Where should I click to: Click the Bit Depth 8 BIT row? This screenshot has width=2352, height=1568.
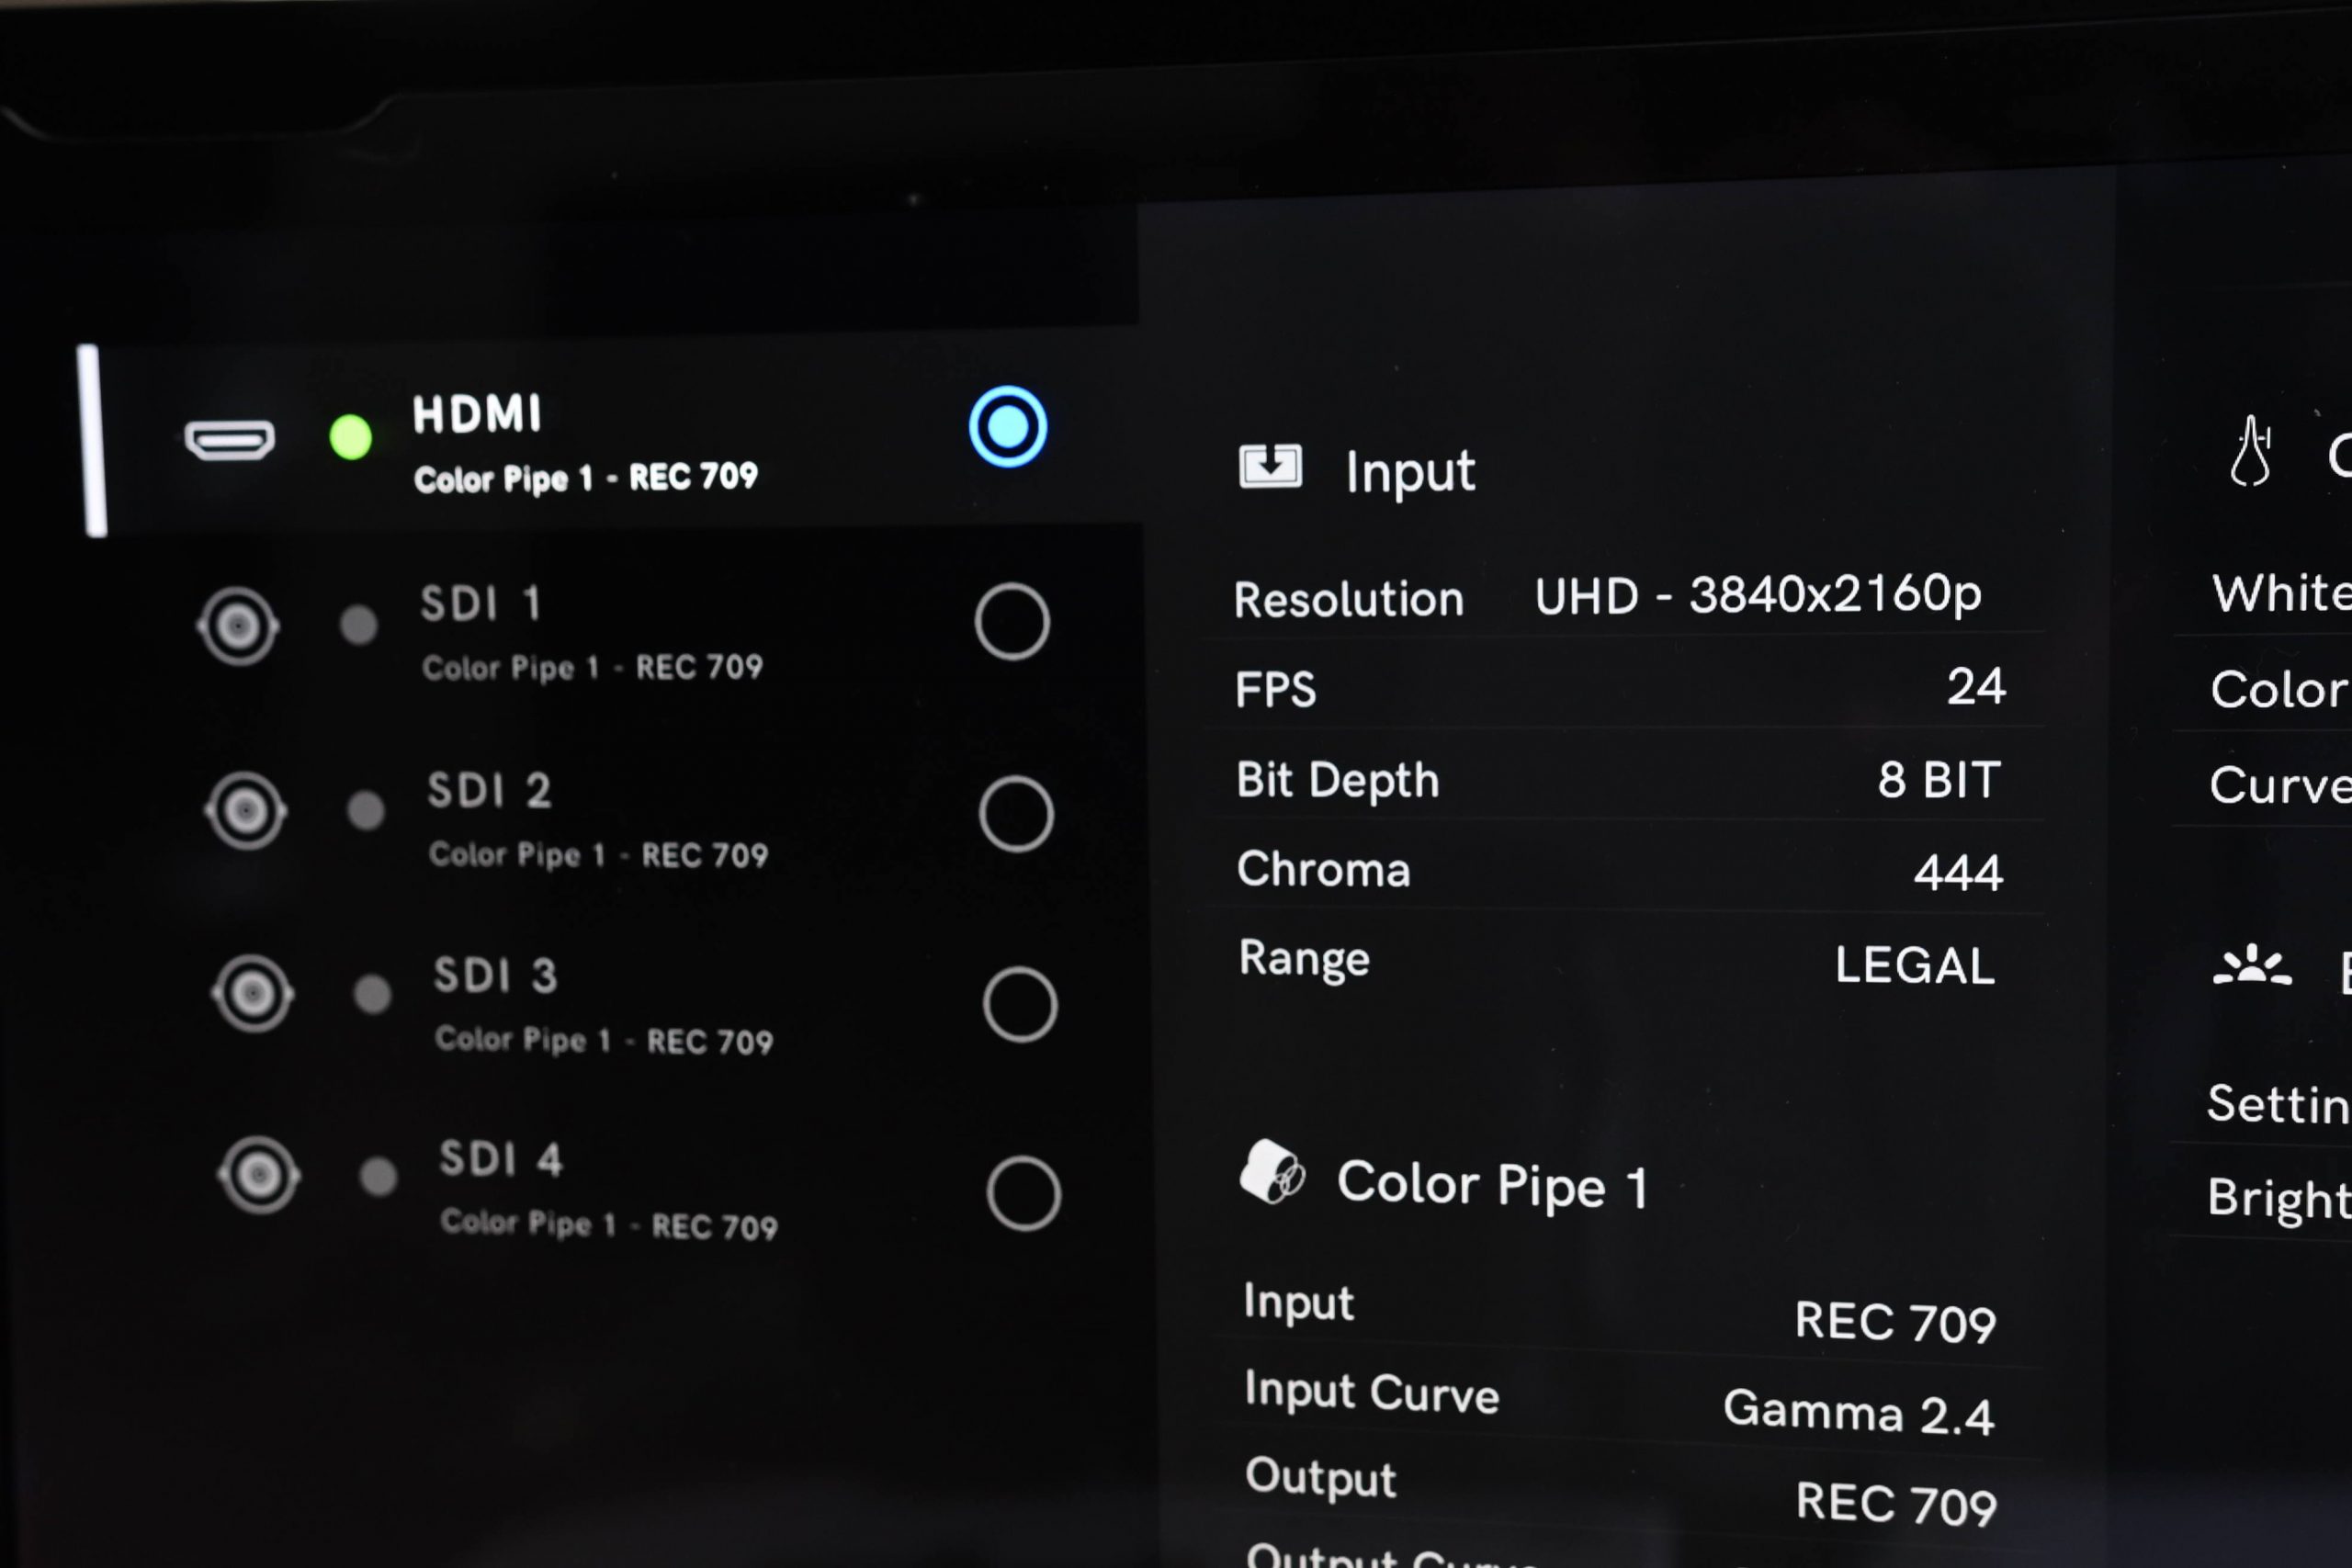(x=1620, y=779)
